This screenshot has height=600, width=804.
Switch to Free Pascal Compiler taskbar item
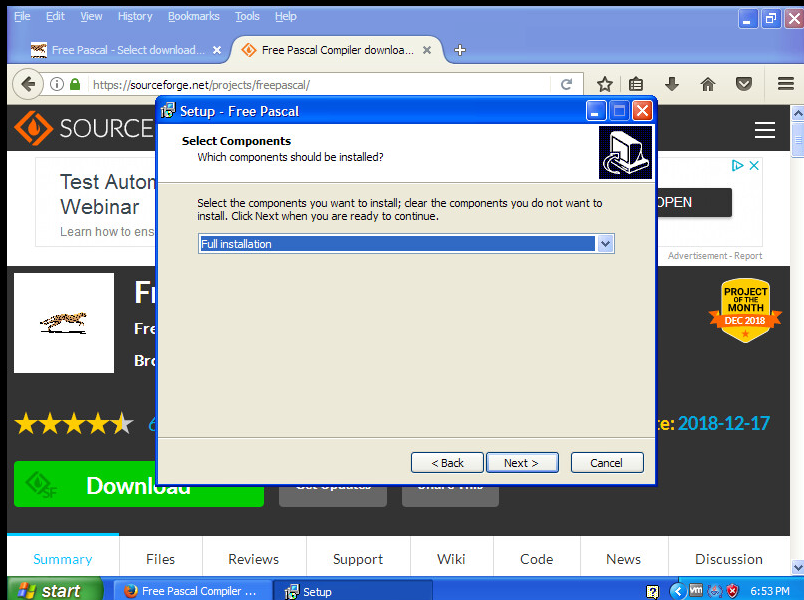tap(193, 591)
